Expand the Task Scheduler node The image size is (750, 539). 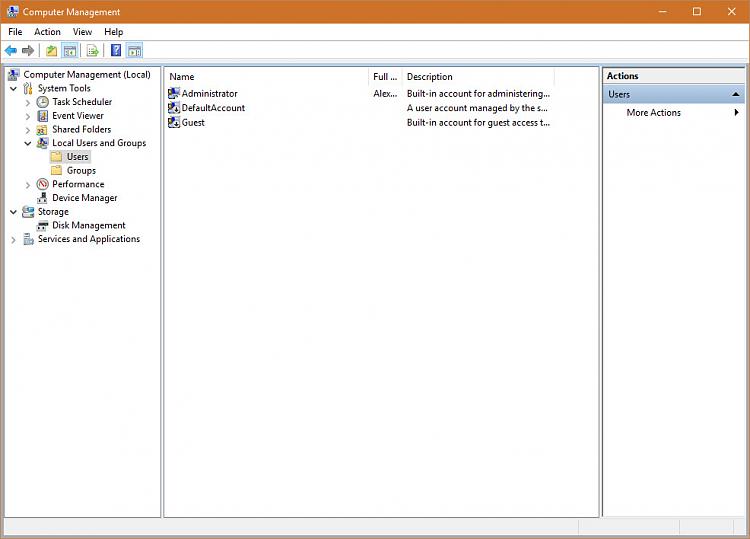28,102
